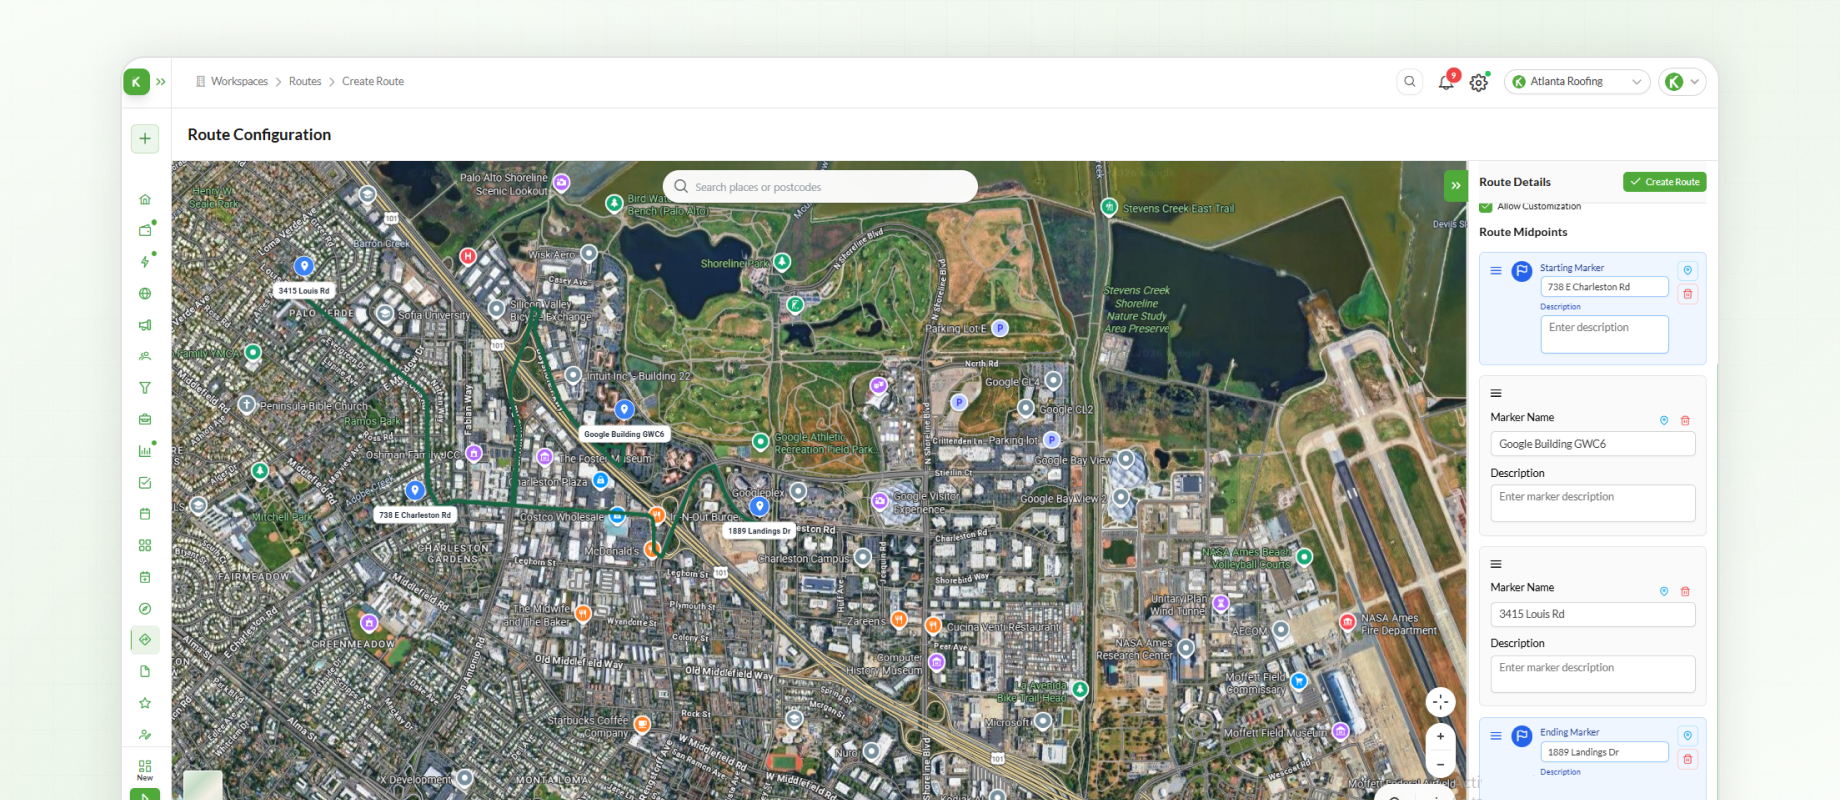Open the briefcase icon in the sidebar
Image resolution: width=1840 pixels, height=800 pixels.
[x=145, y=419]
